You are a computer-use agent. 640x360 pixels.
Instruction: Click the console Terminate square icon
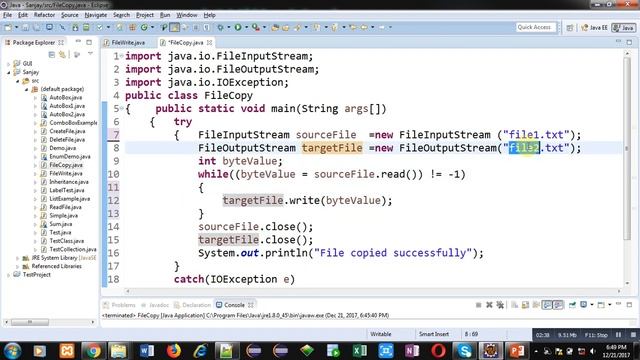tap(478, 305)
